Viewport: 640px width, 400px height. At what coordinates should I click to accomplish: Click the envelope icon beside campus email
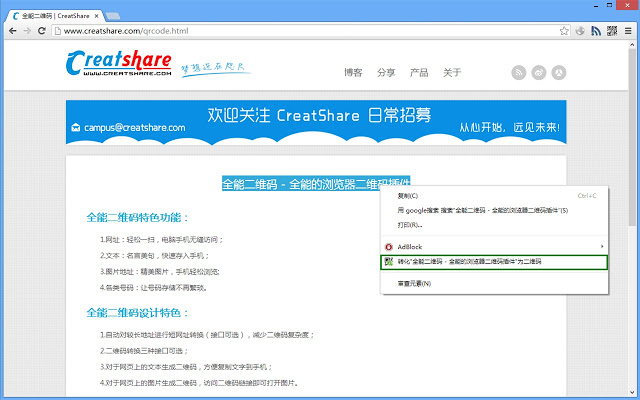pyautogui.click(x=76, y=127)
